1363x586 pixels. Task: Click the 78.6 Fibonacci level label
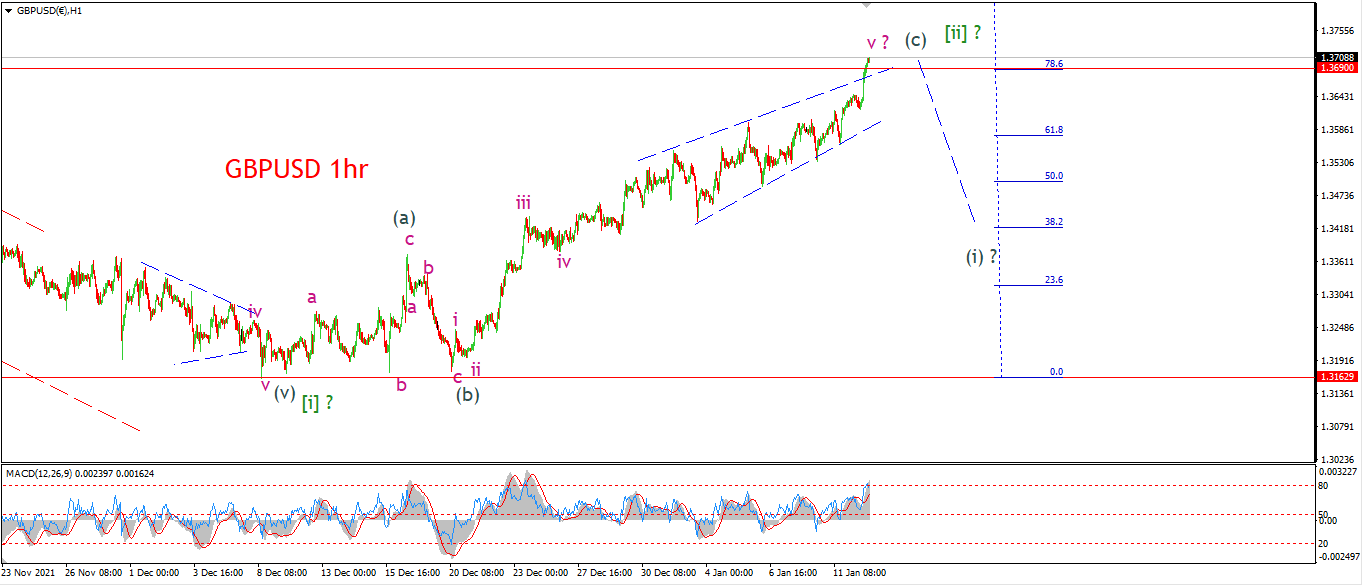pyautogui.click(x=1053, y=64)
